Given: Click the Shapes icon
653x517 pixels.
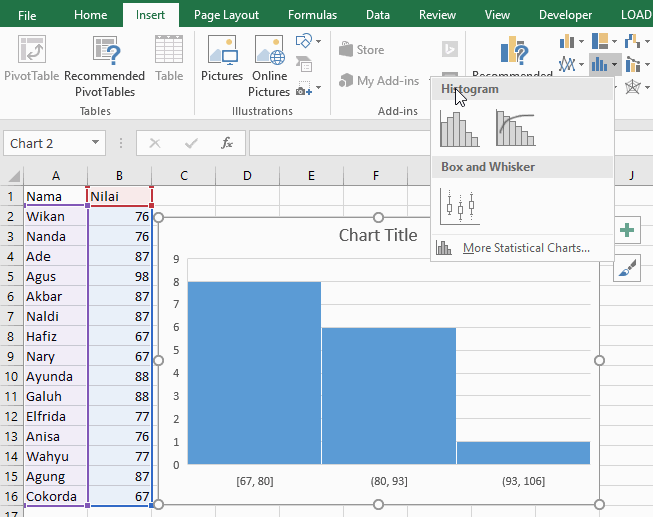Looking at the screenshot, I should click(x=304, y=41).
